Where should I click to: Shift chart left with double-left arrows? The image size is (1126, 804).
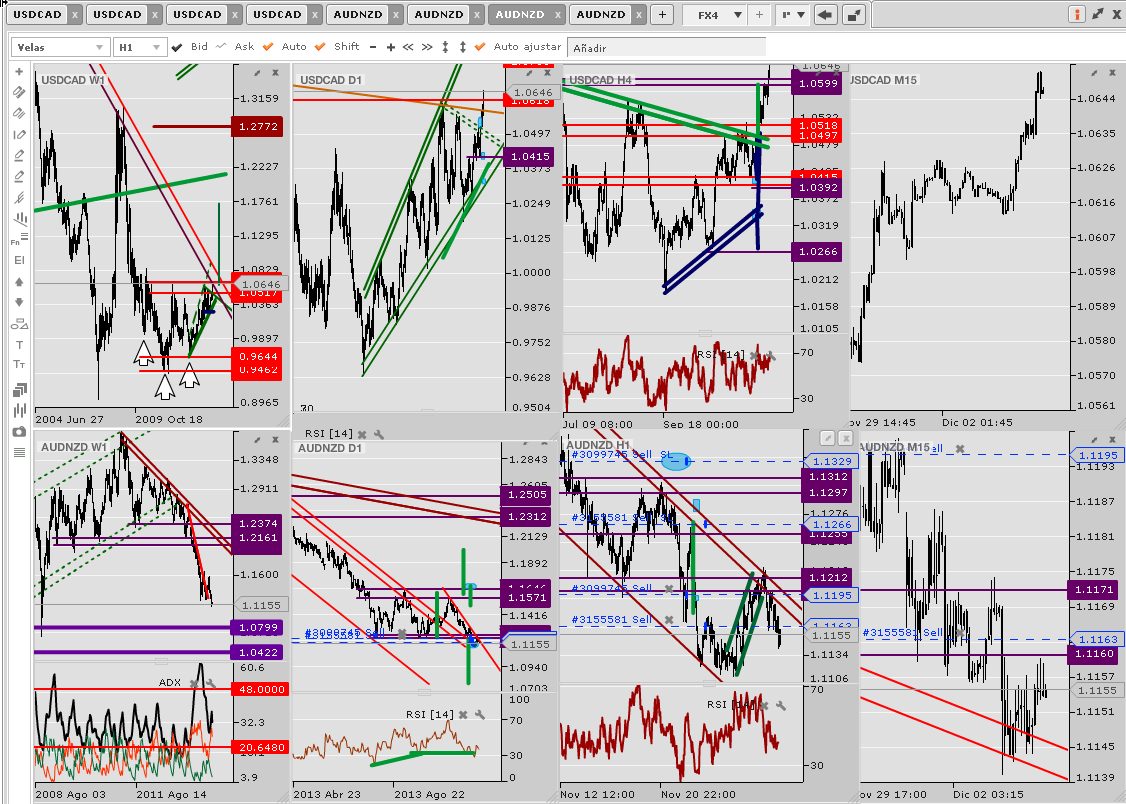(x=408, y=47)
